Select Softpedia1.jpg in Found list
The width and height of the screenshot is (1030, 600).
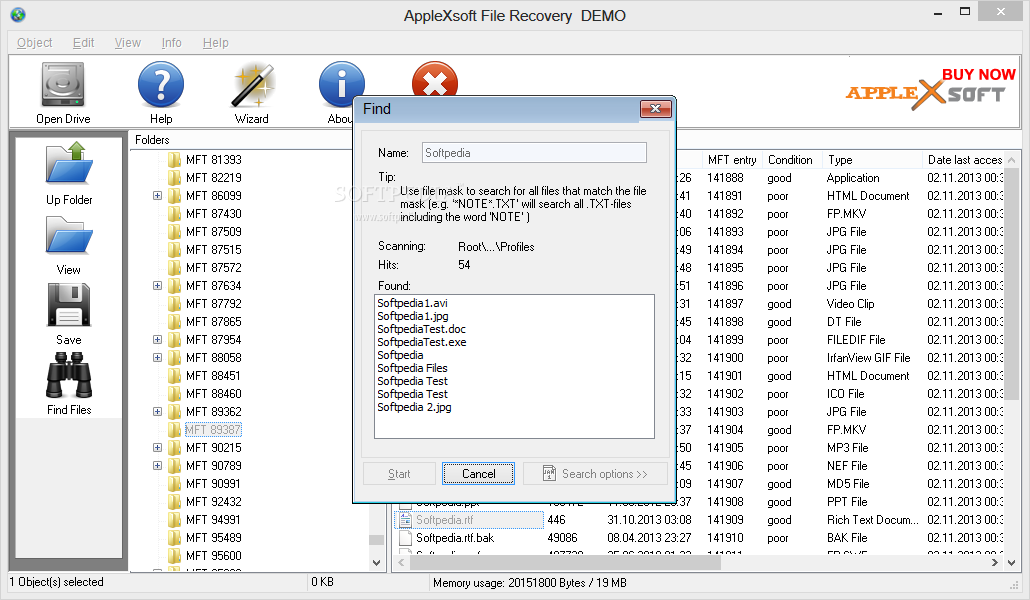413,316
